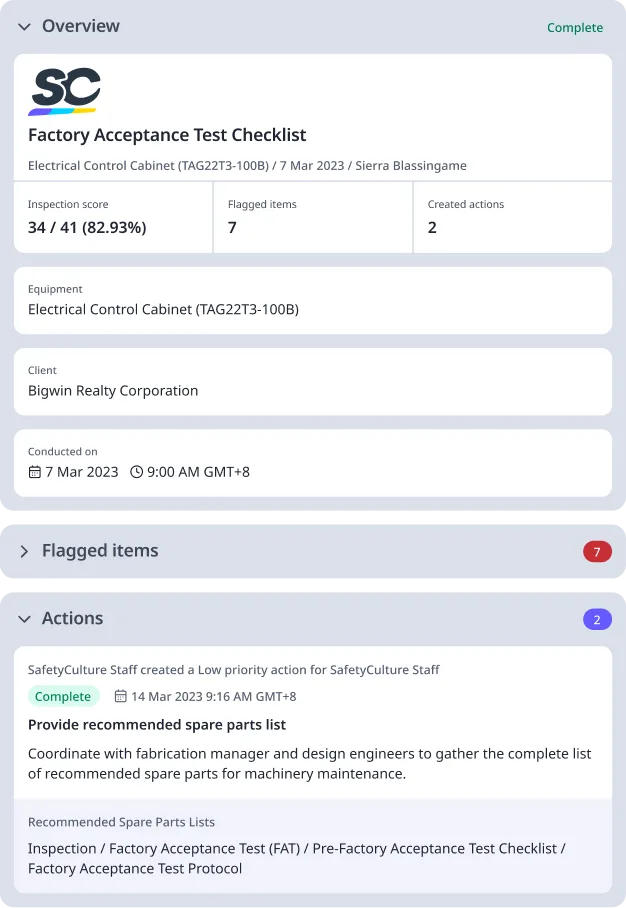Click the calendar icon under Conducted on

34,471
